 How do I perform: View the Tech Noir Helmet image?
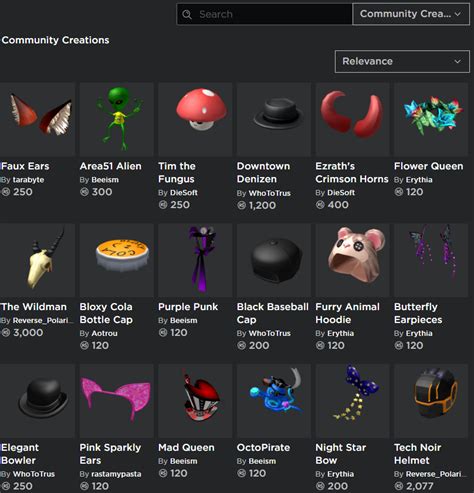click(x=431, y=401)
